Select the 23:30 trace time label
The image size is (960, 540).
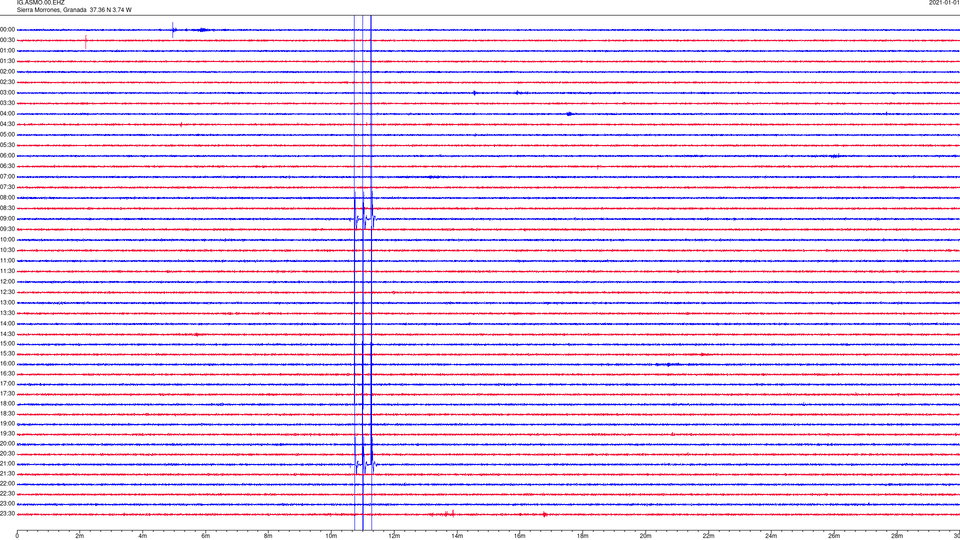tap(7, 514)
